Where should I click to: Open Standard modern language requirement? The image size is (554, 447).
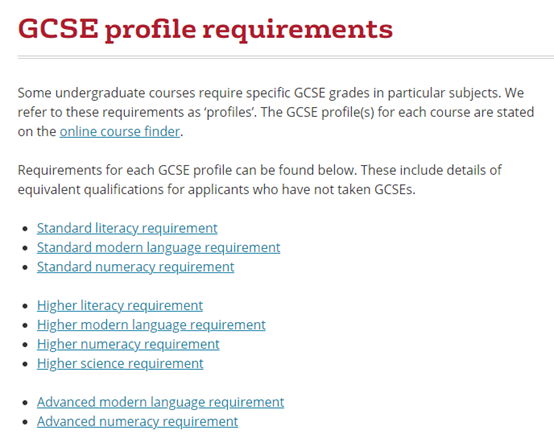tap(159, 248)
